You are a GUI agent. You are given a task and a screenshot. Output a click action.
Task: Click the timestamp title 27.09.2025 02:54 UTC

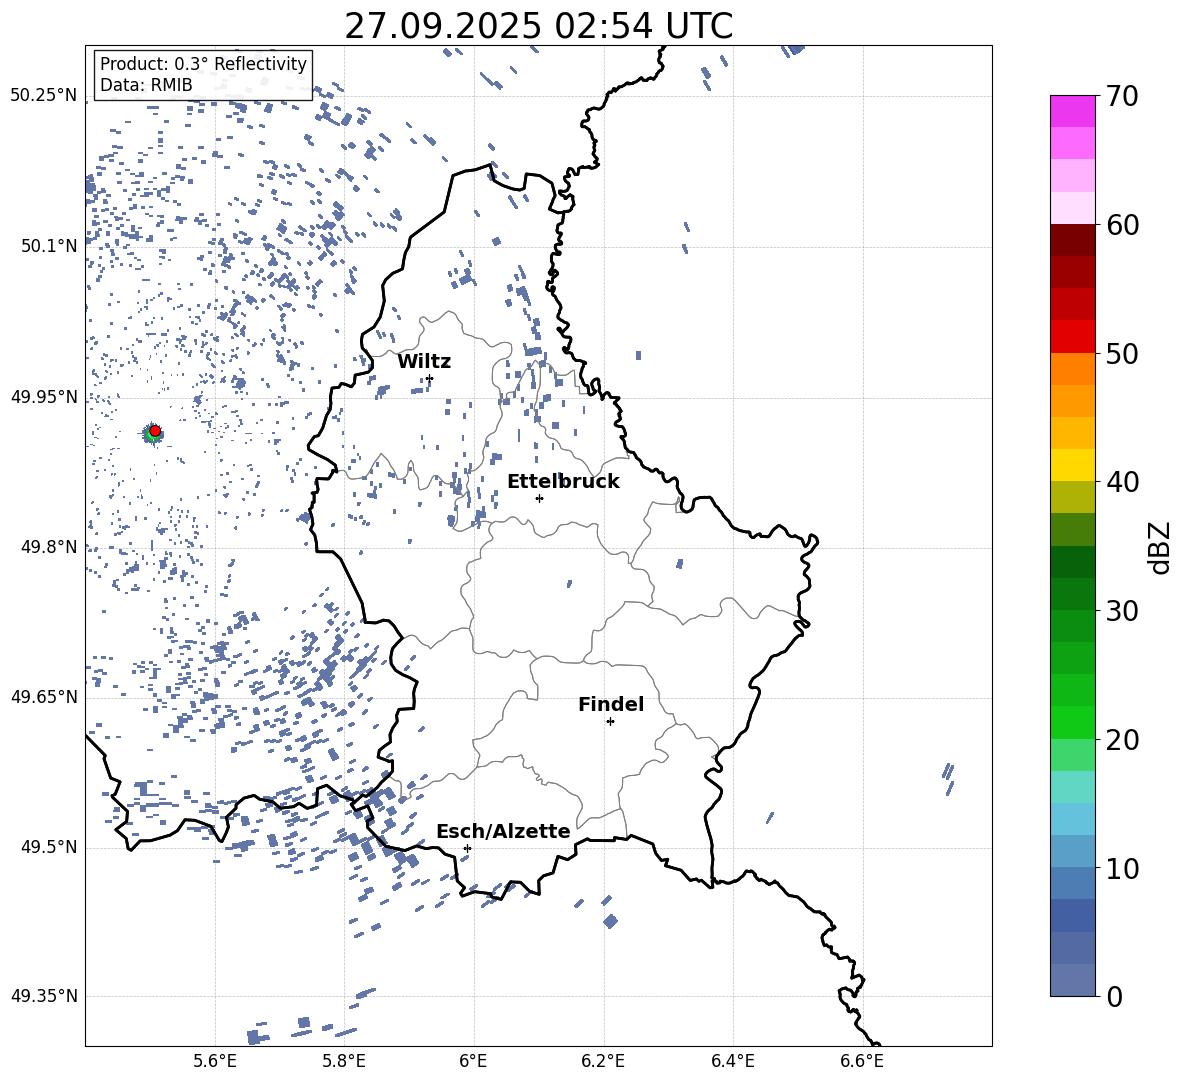538,26
